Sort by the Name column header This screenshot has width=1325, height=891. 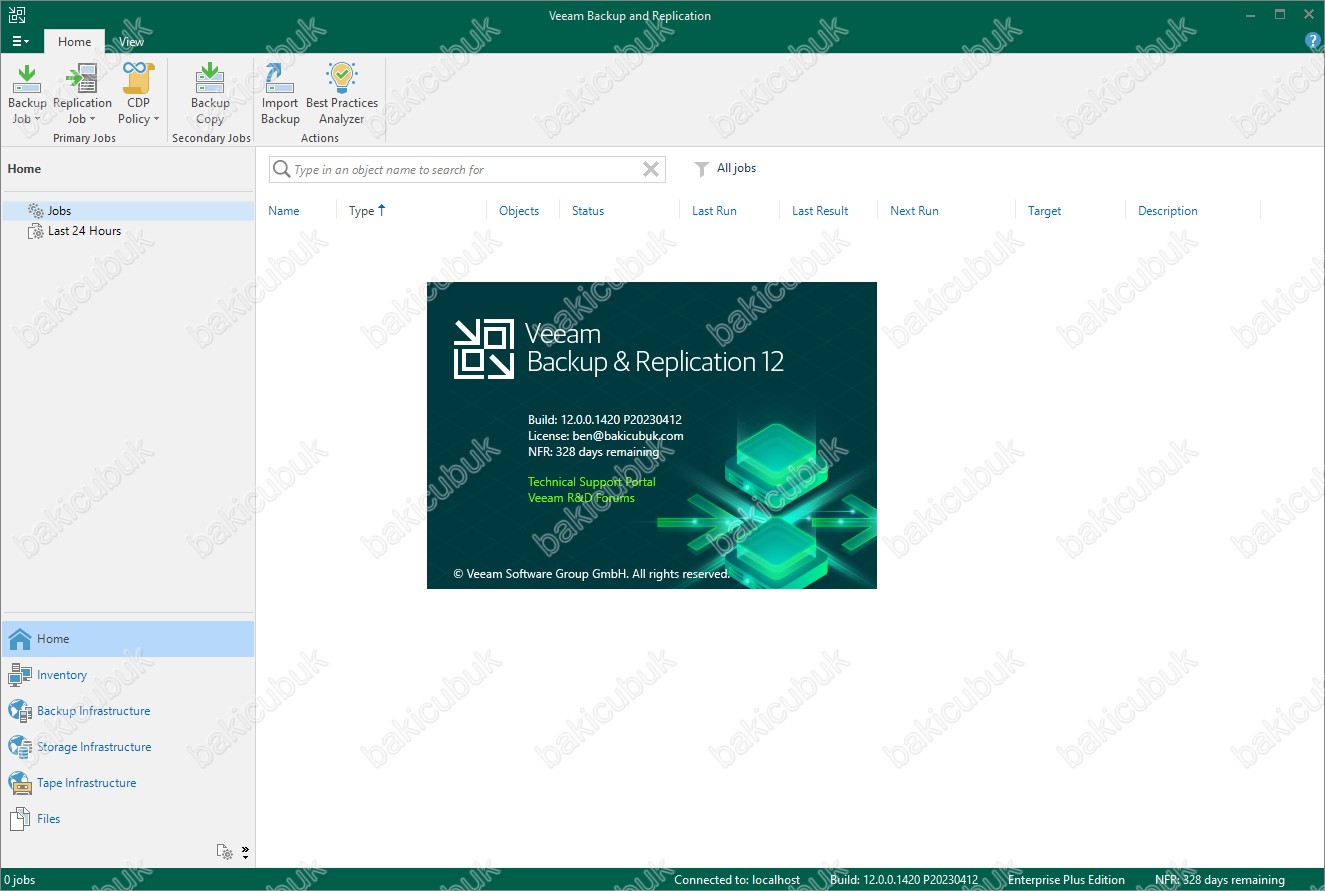284,211
